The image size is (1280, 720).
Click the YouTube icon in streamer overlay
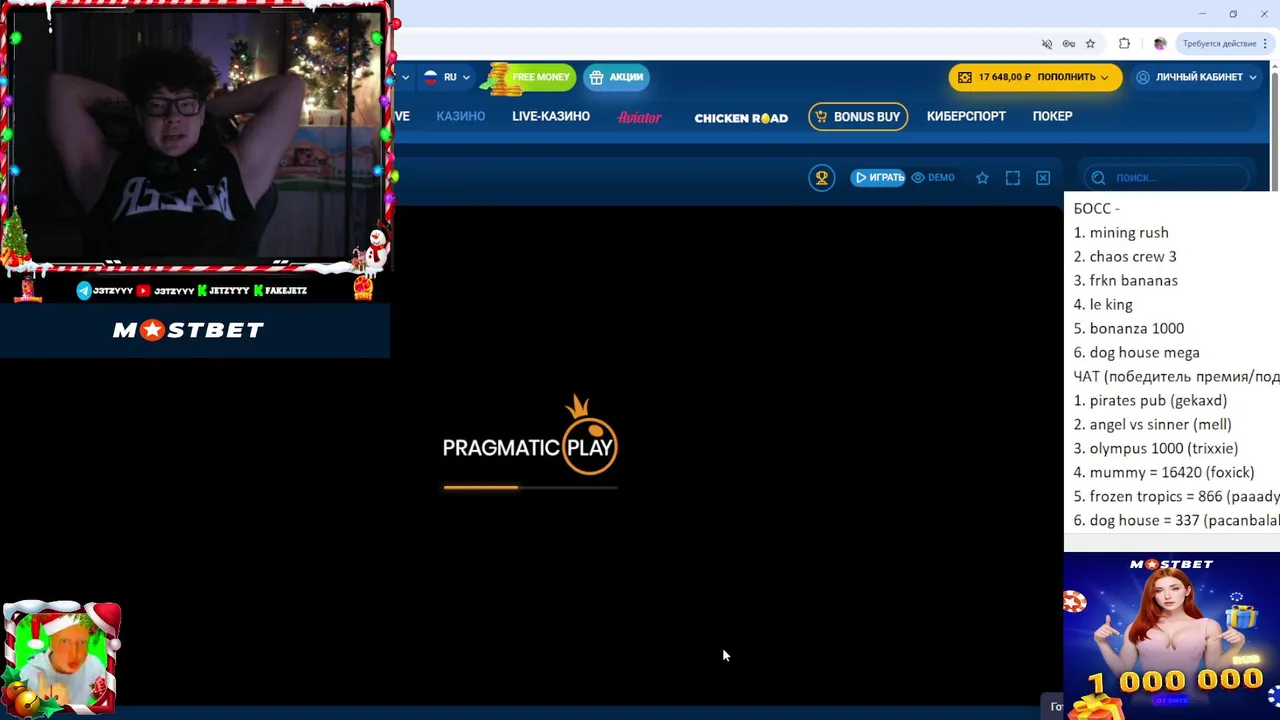click(x=143, y=291)
